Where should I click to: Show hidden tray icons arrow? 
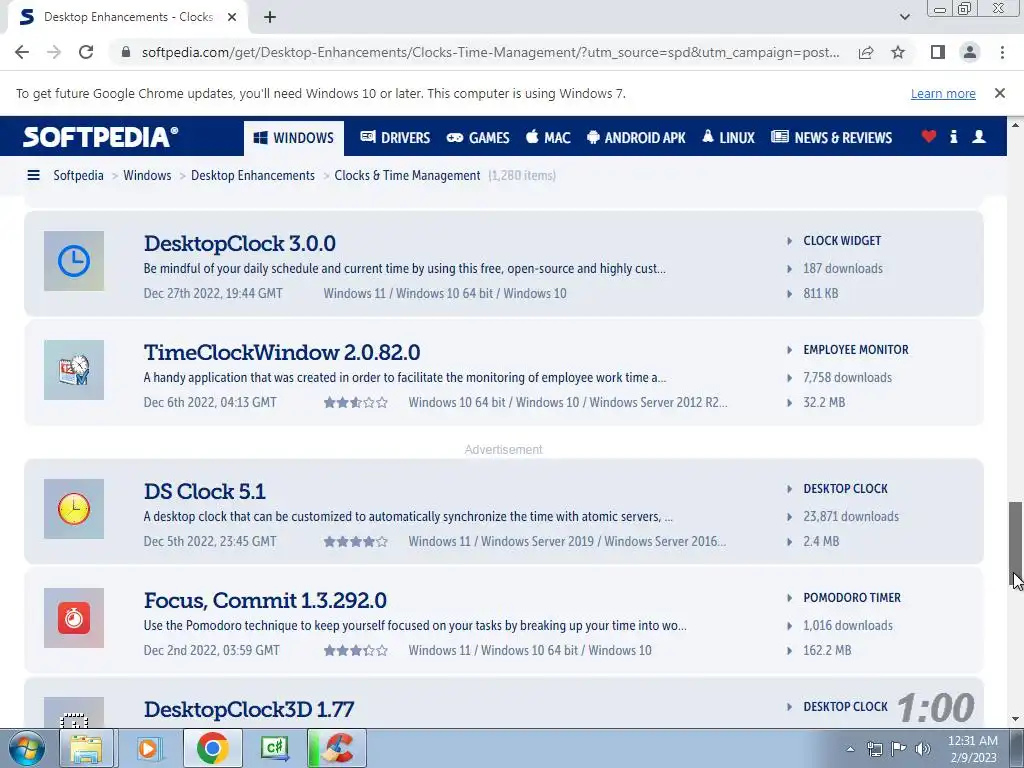pos(850,749)
